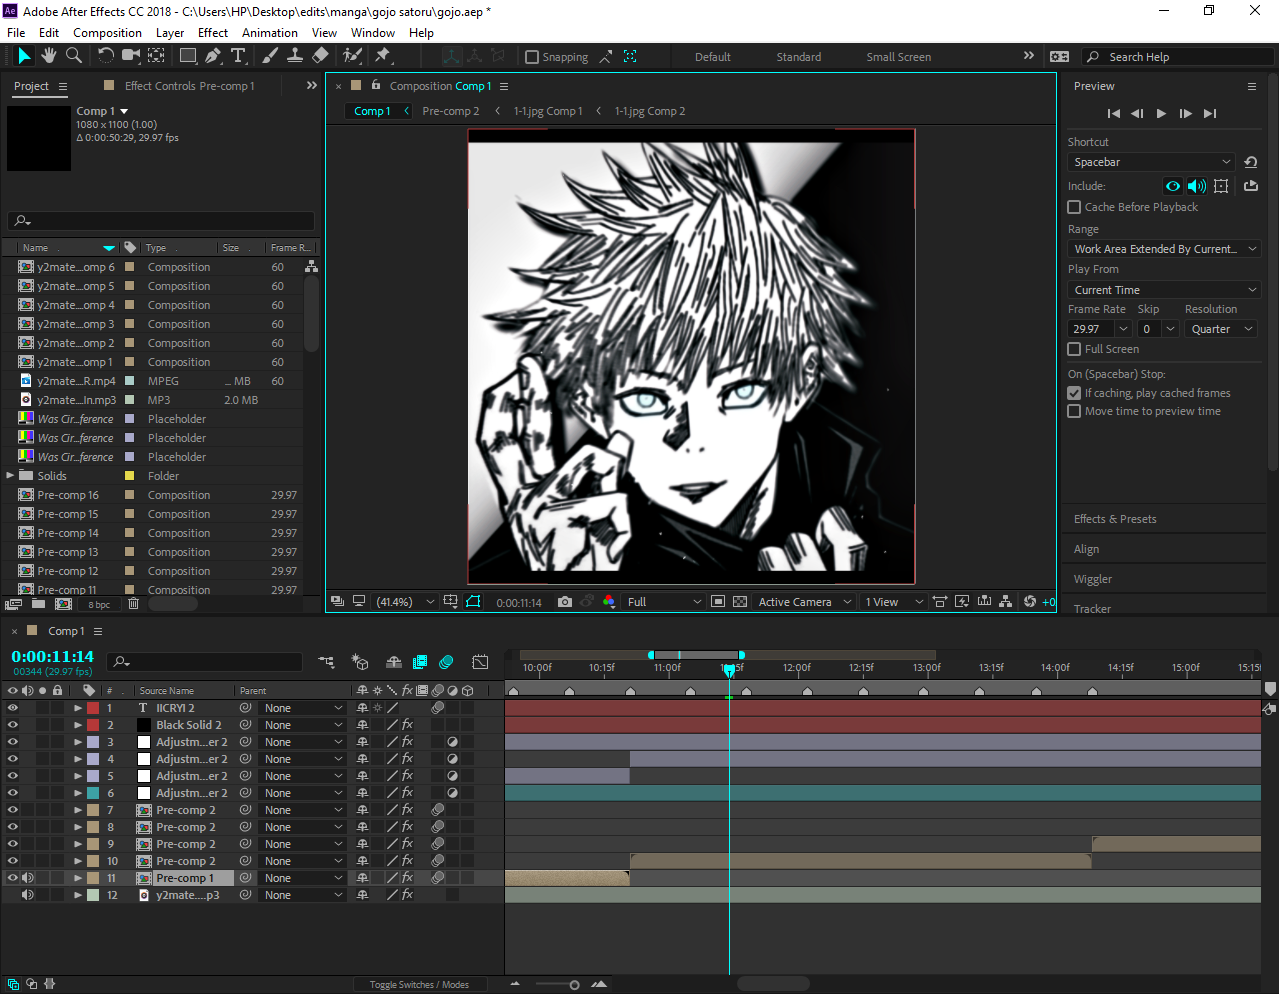The height and width of the screenshot is (994, 1279).
Task: Click the Play button in Preview panel
Action: pos(1161,114)
